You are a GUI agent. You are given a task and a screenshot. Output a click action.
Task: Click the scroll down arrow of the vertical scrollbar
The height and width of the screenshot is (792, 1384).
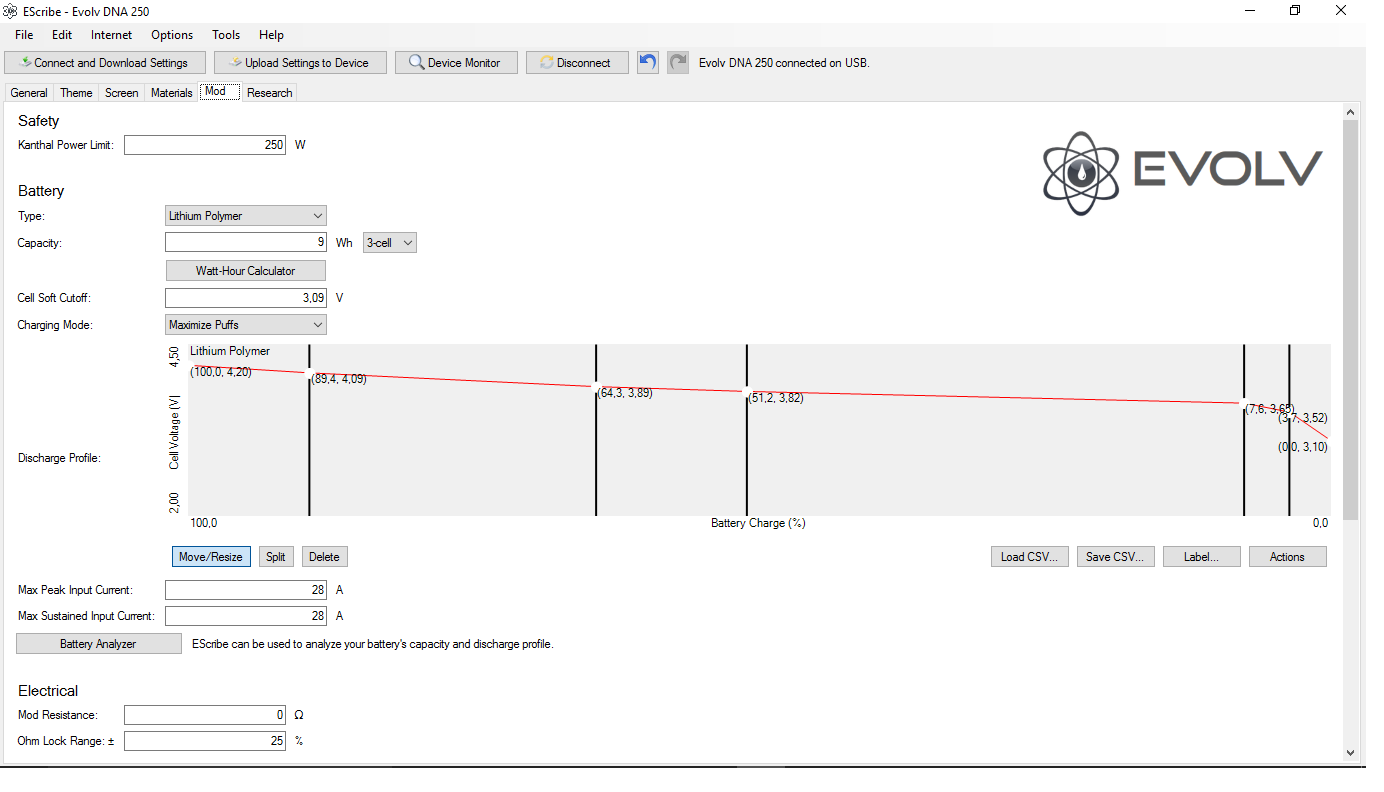click(1350, 752)
